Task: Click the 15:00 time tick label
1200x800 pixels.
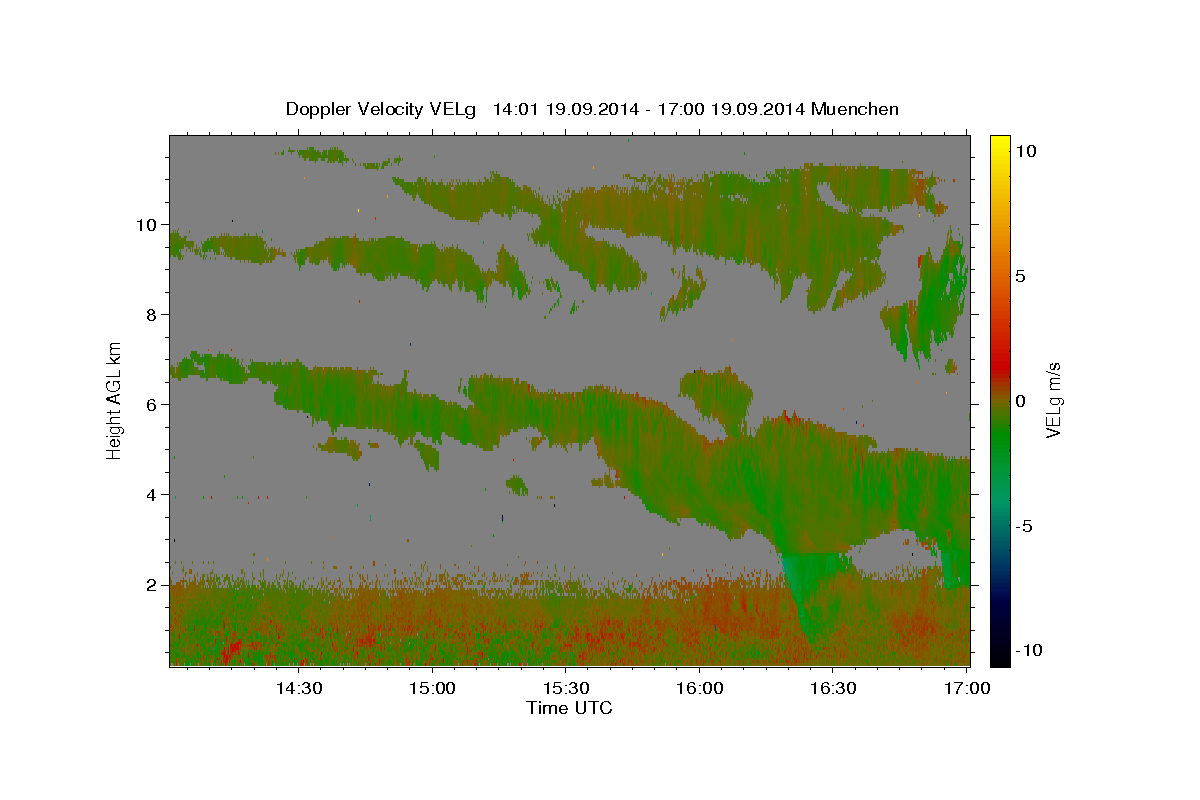Action: (x=433, y=689)
